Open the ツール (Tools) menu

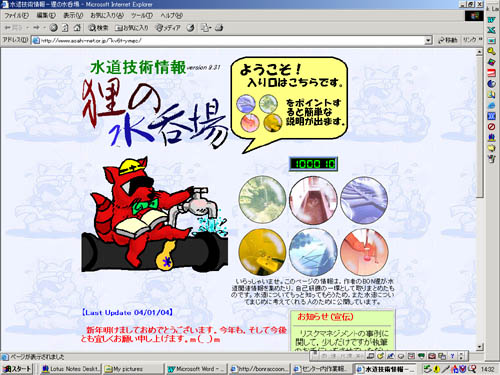(x=142, y=15)
